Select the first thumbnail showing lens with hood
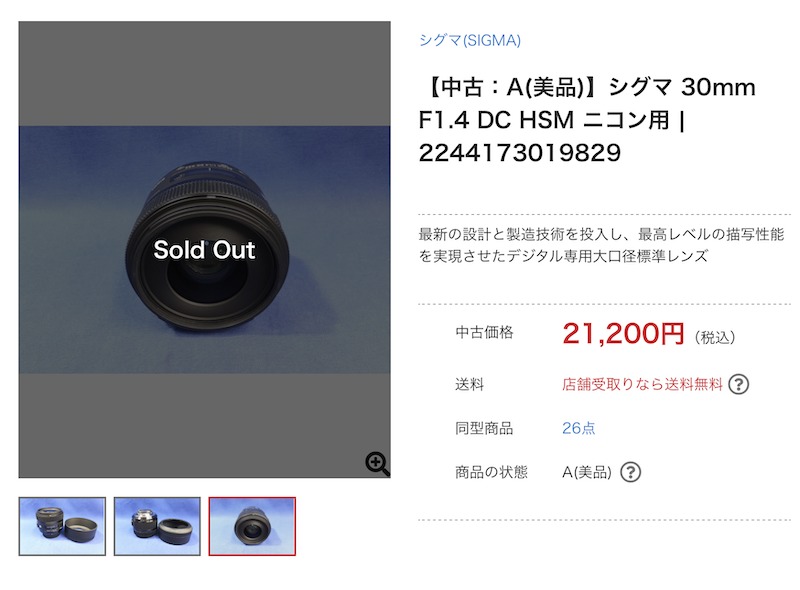Image resolution: width=800 pixels, height=590 pixels. (62, 526)
